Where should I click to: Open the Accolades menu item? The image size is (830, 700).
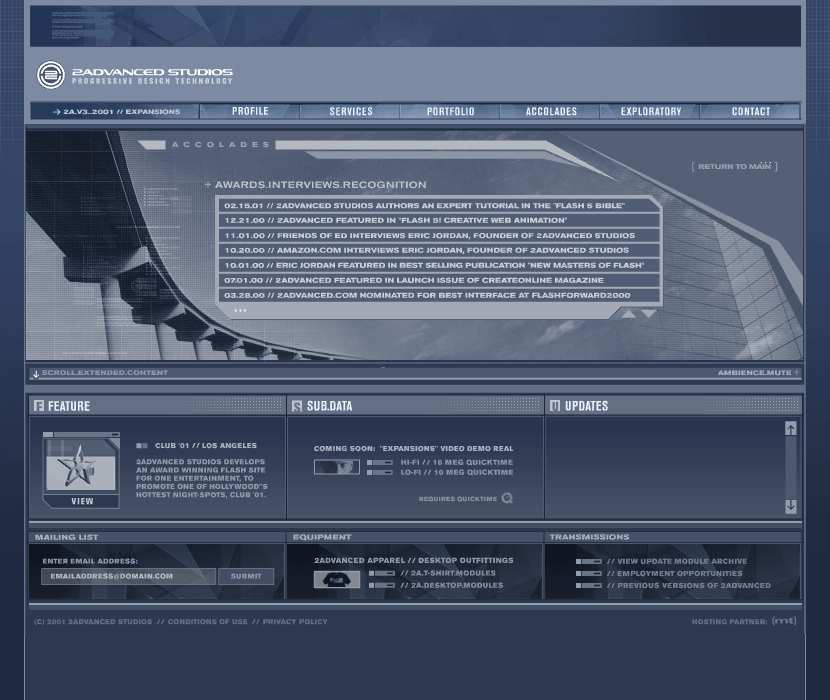[x=551, y=111]
